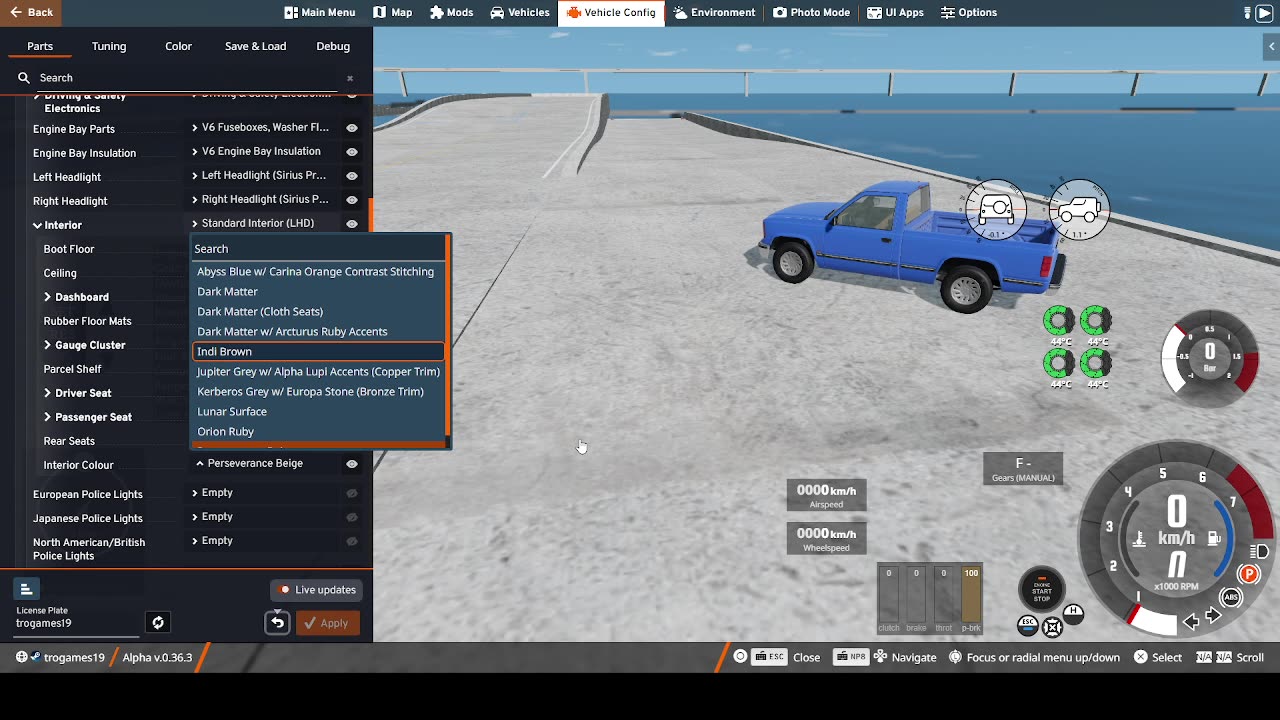Collapse the Interior tree node
Screen dimensions: 1280x720
(x=37, y=225)
